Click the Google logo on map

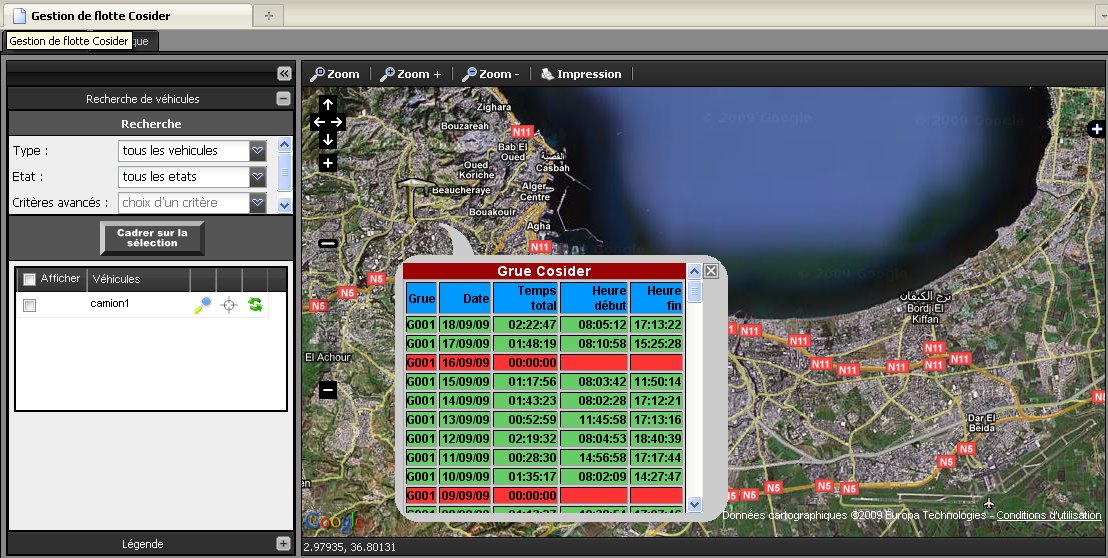(333, 522)
